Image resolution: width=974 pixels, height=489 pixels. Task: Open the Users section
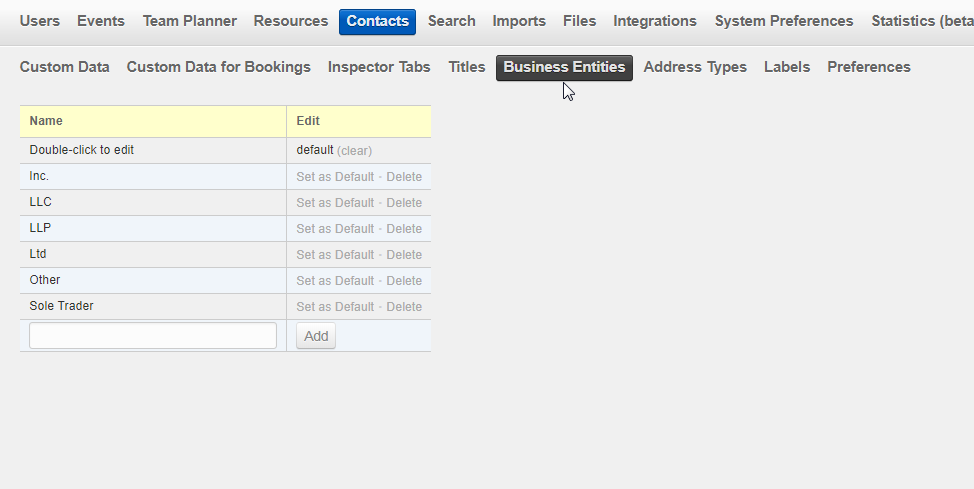point(40,21)
